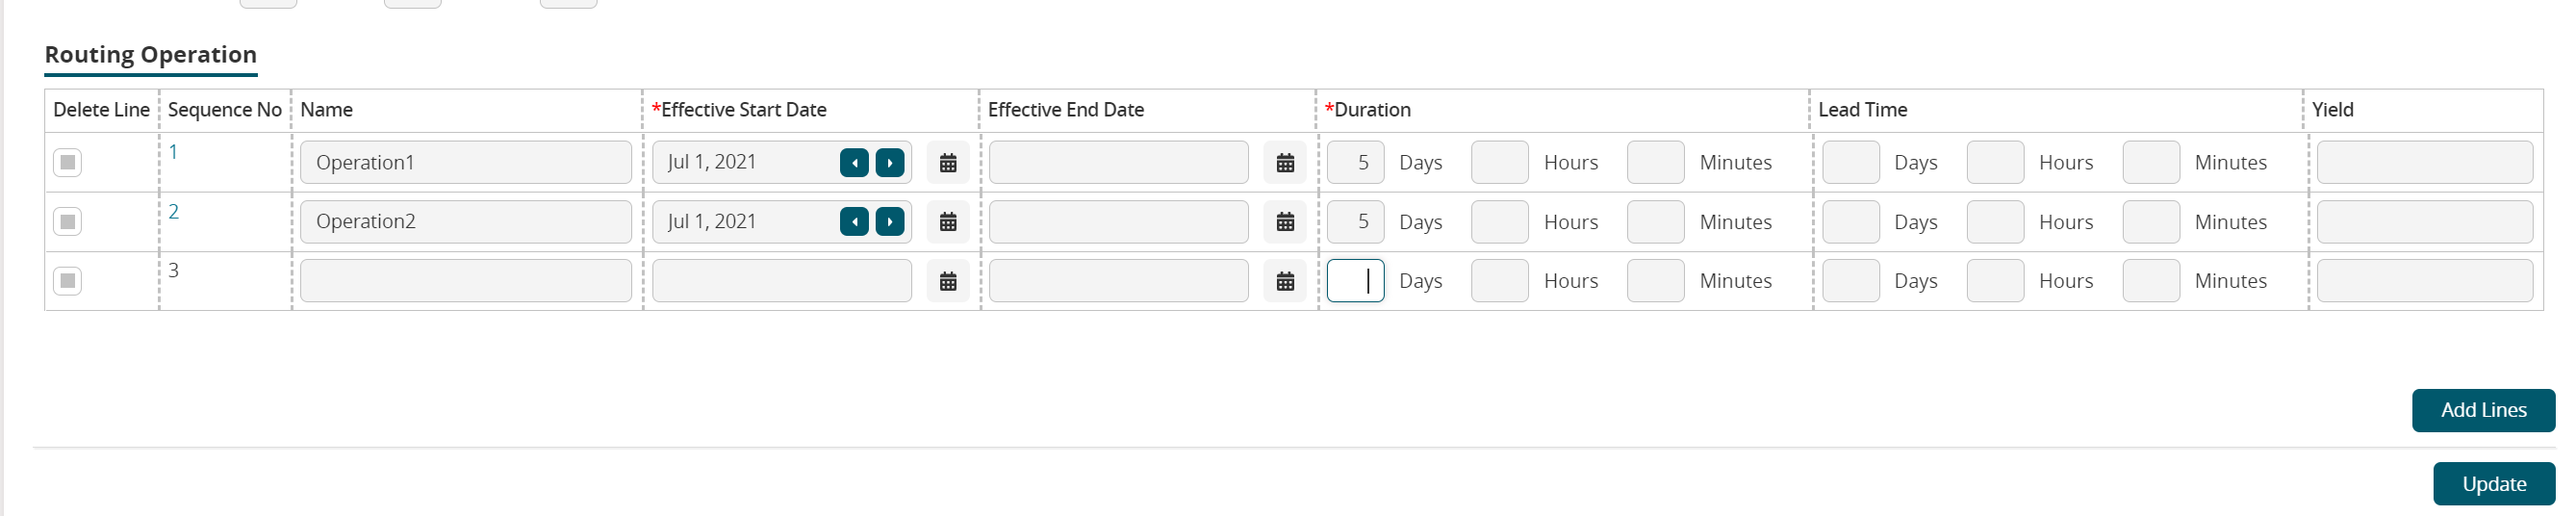Click the Yield field for Operation1
The width and height of the screenshot is (2576, 516).
point(2423,162)
